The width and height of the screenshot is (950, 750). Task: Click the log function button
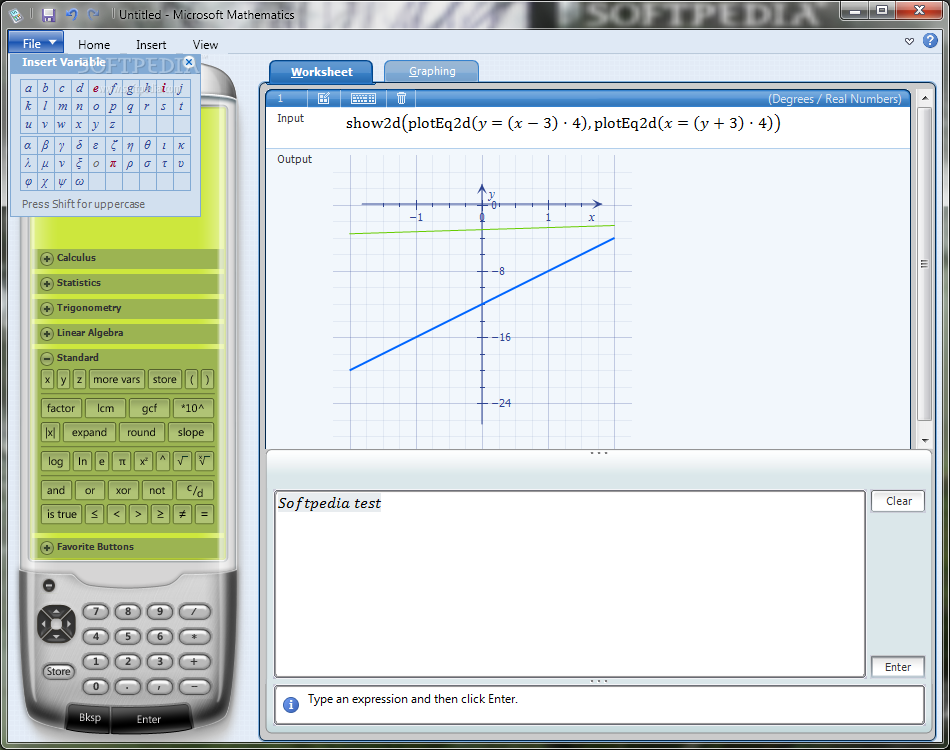[x=55, y=461]
